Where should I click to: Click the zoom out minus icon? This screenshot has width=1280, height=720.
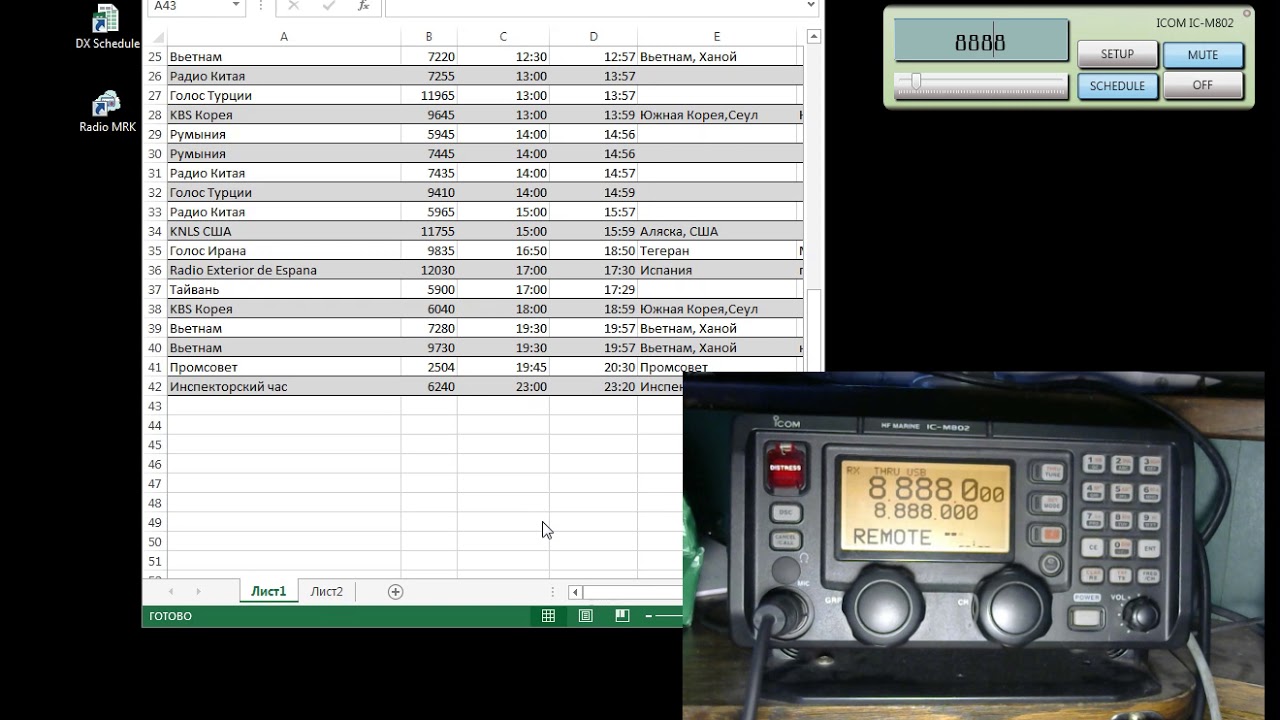649,616
